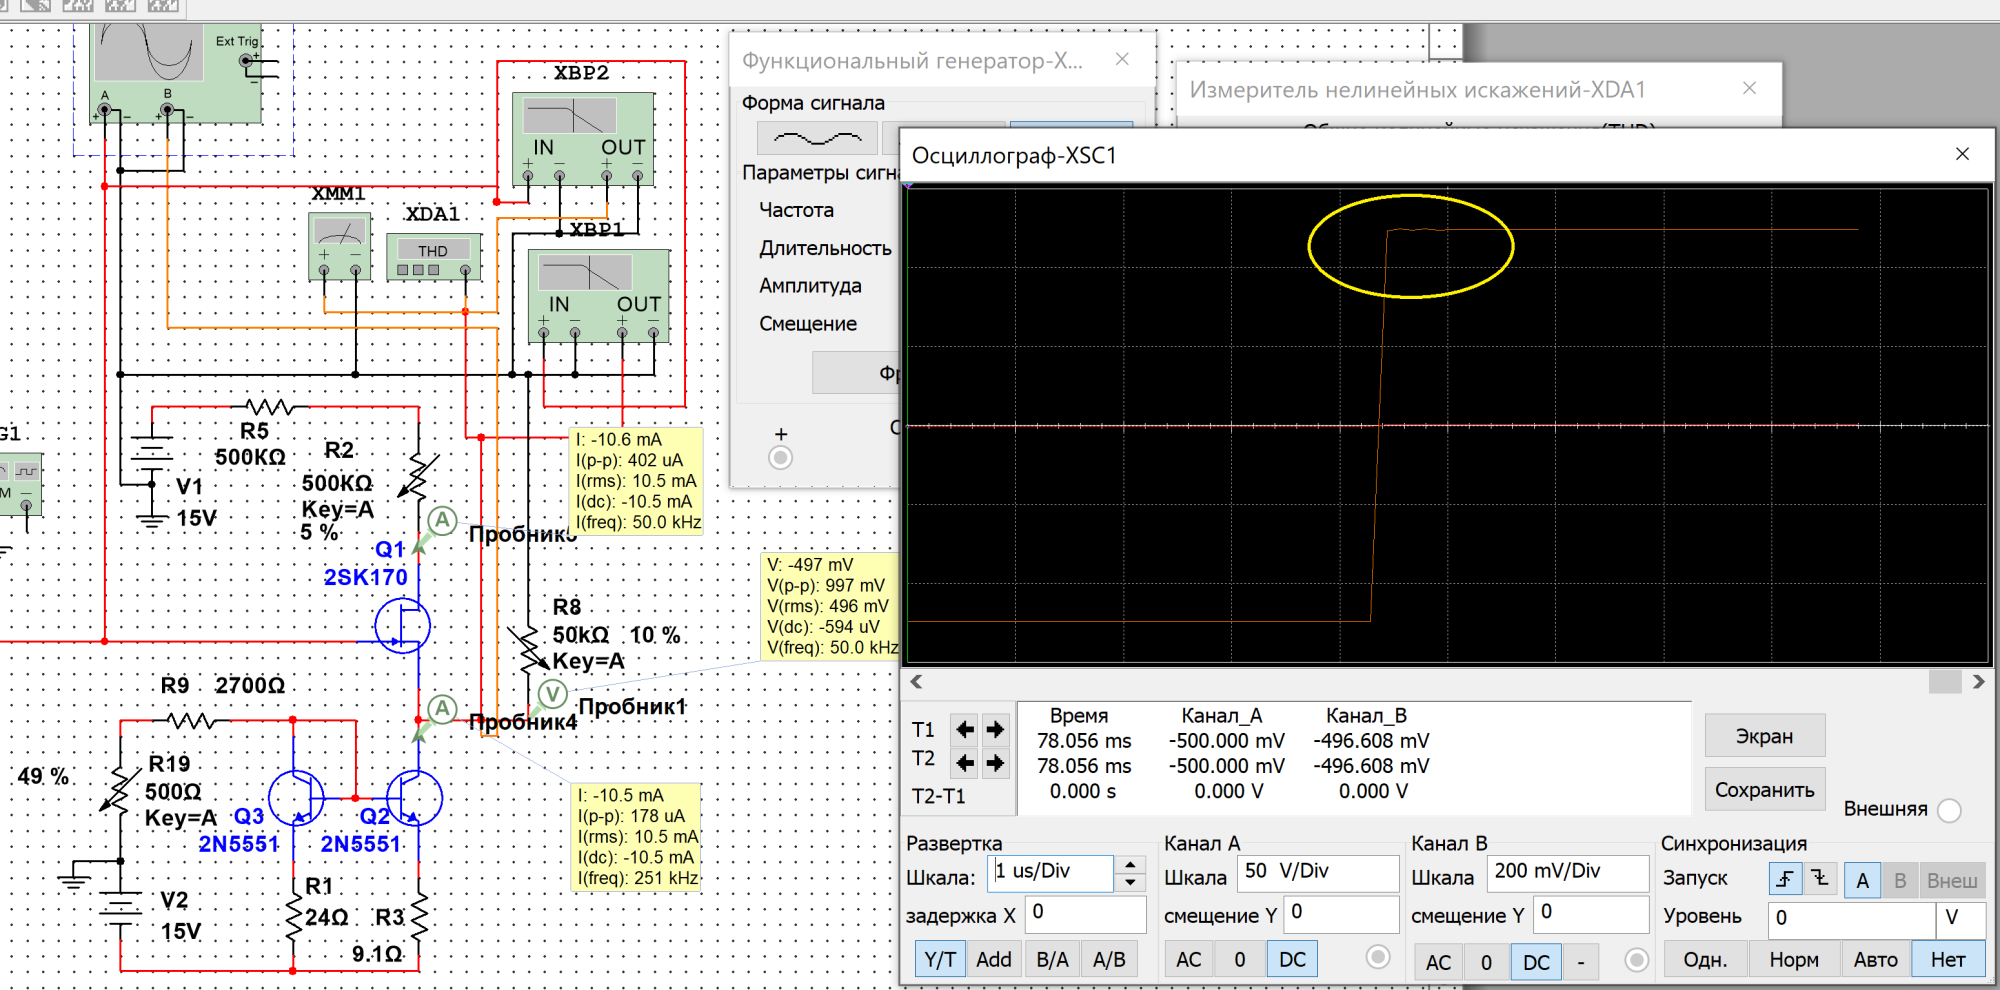Select the Q1 2SK170 transistor symbol
The image size is (2000, 990).
402,626
